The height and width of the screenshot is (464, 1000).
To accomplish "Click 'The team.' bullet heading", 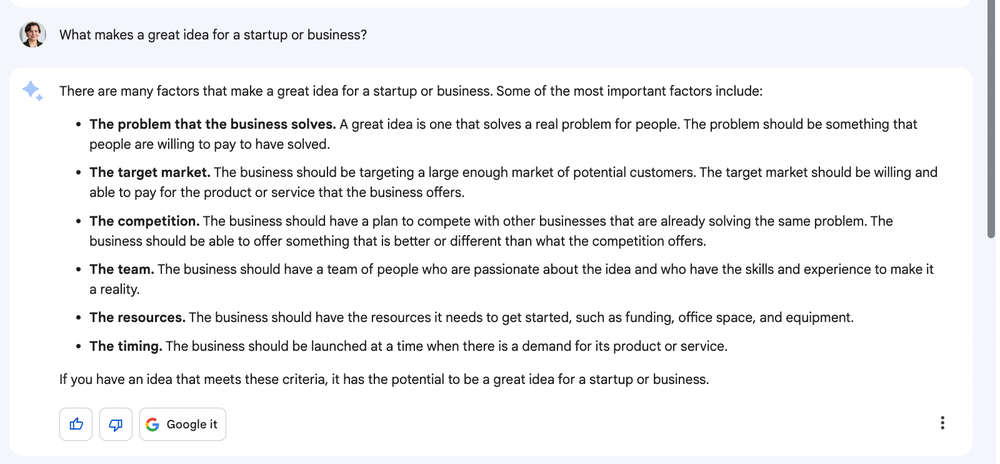I will pyautogui.click(x=121, y=269).
